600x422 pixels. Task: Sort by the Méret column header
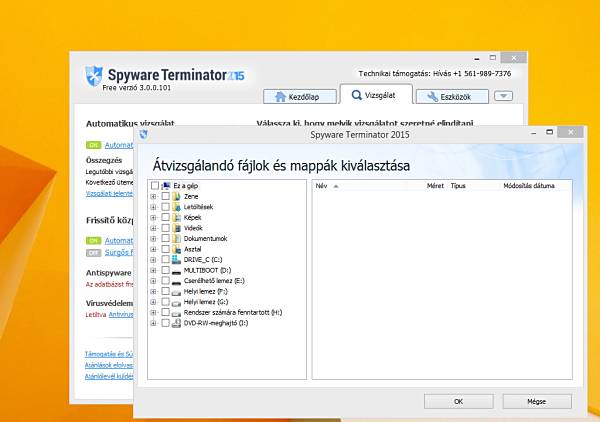pyautogui.click(x=435, y=186)
